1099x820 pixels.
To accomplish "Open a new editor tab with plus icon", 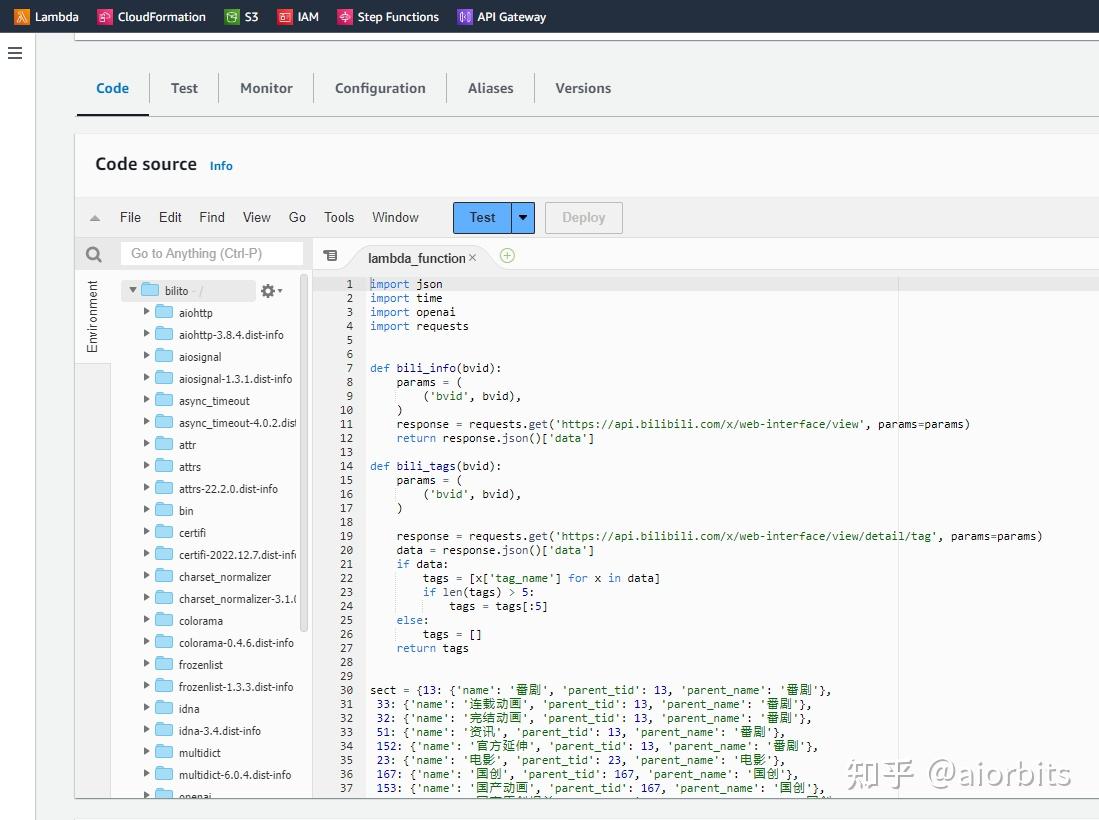I will click(507, 256).
